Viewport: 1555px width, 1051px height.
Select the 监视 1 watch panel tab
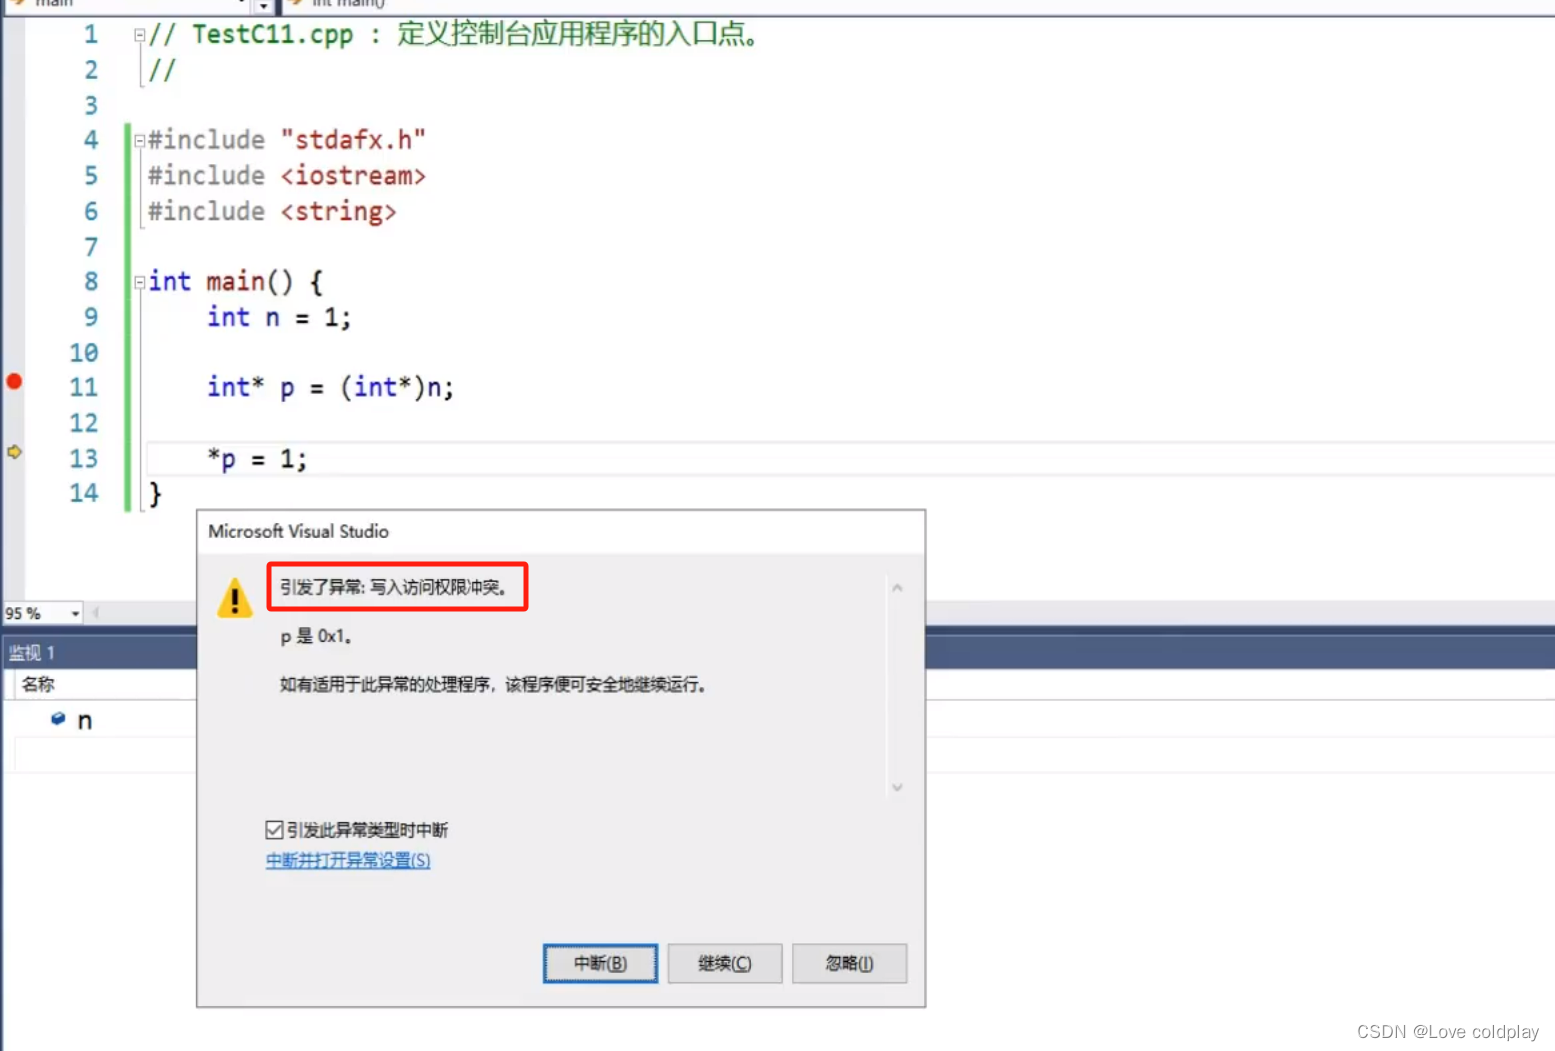click(x=32, y=653)
